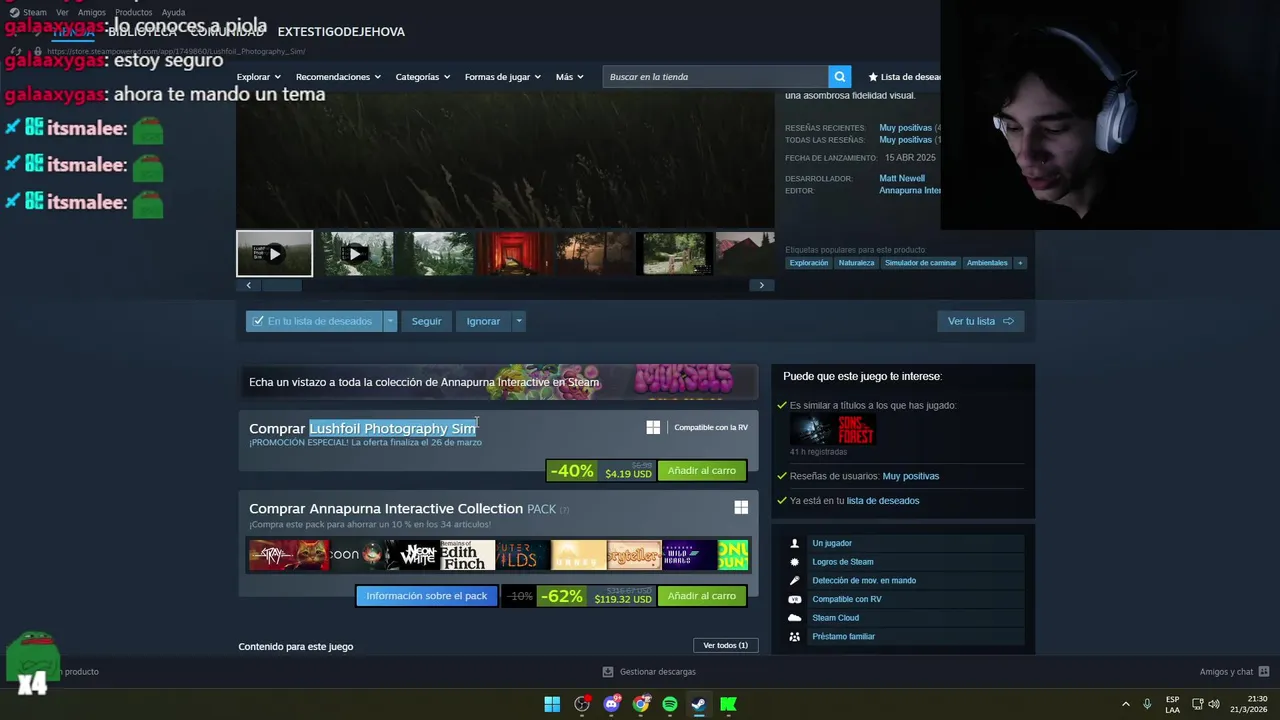Expand more tags with the plus button
The height and width of the screenshot is (720, 1280).
[1020, 263]
